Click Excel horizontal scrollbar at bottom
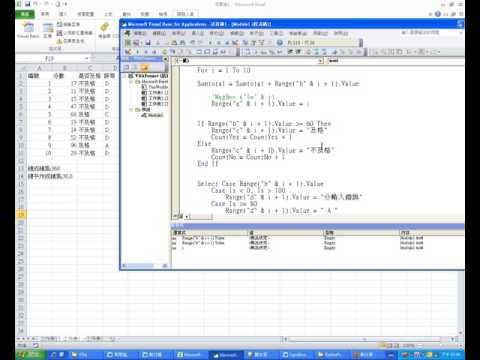 click(367, 339)
